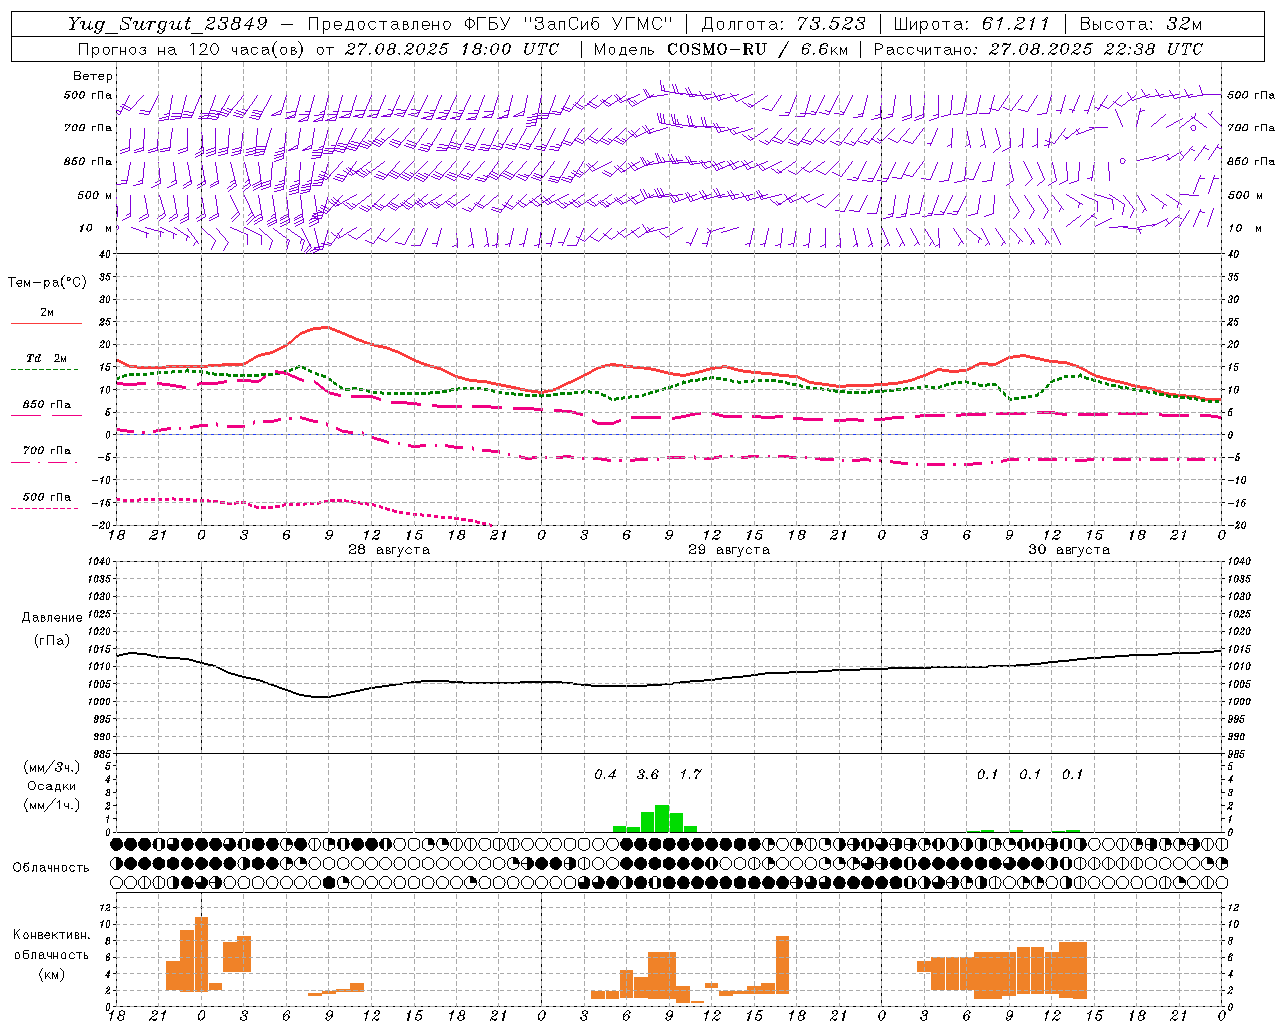
Task: Click the 28 августа date label
Action: tap(389, 550)
